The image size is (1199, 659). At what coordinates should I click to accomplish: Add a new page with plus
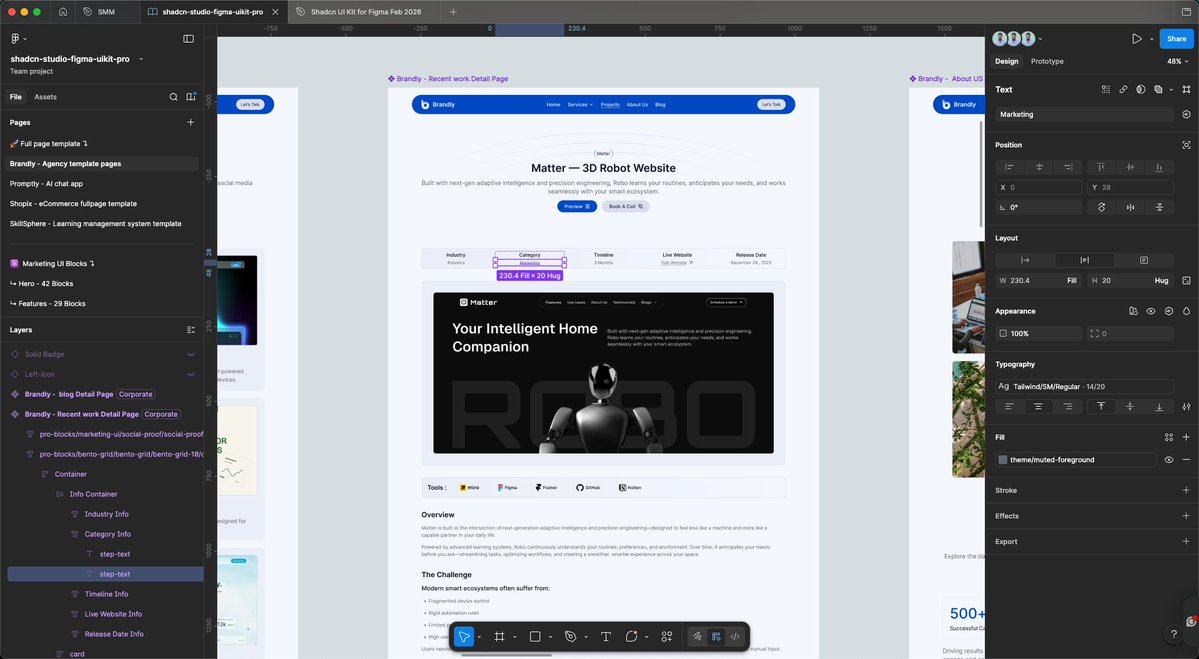(x=190, y=122)
